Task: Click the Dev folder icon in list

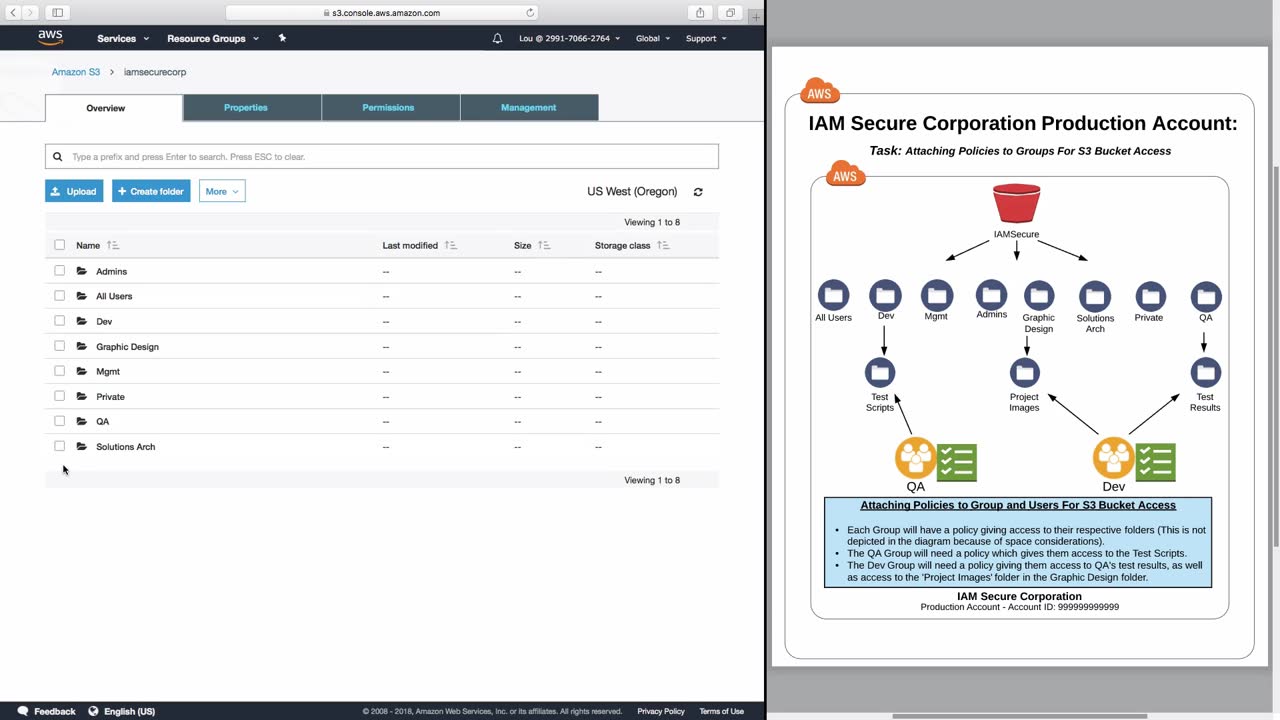Action: coord(82,321)
